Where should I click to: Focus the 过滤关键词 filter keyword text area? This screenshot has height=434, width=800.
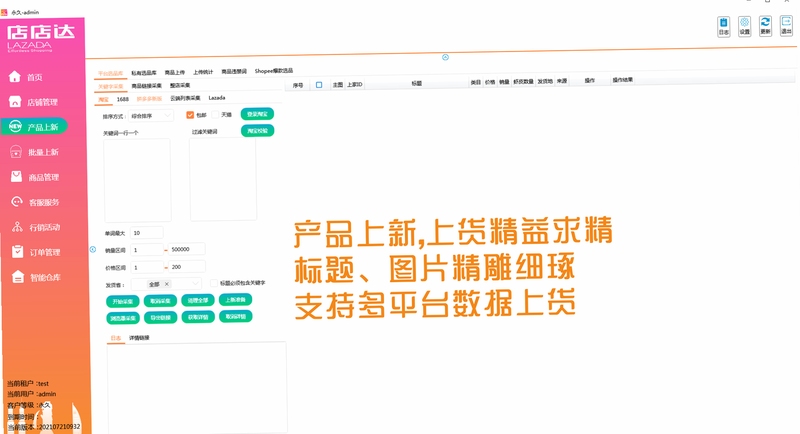point(223,179)
